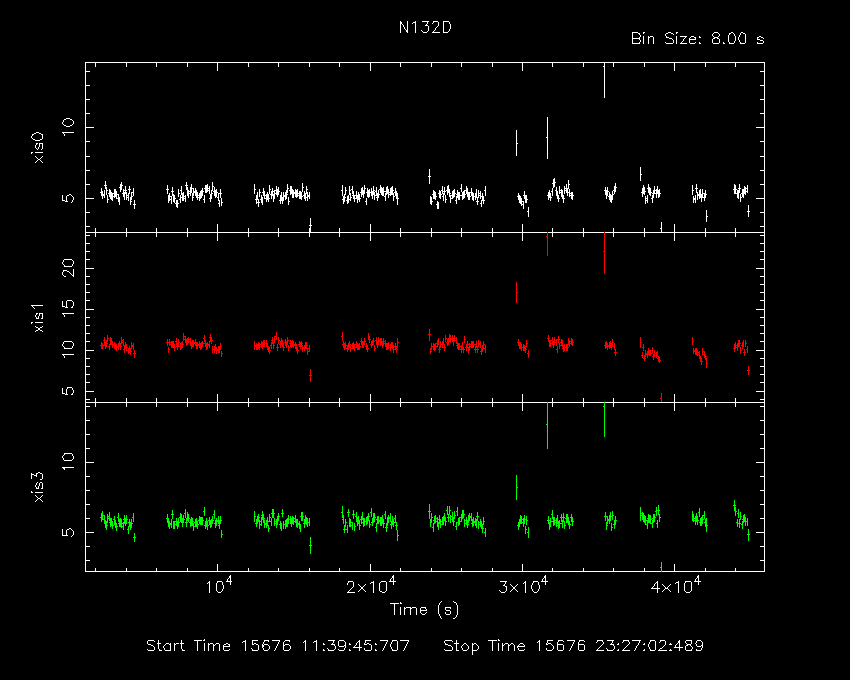Click the 4×10^4 x-axis tick label
850x680 pixels.
[x=675, y=586]
